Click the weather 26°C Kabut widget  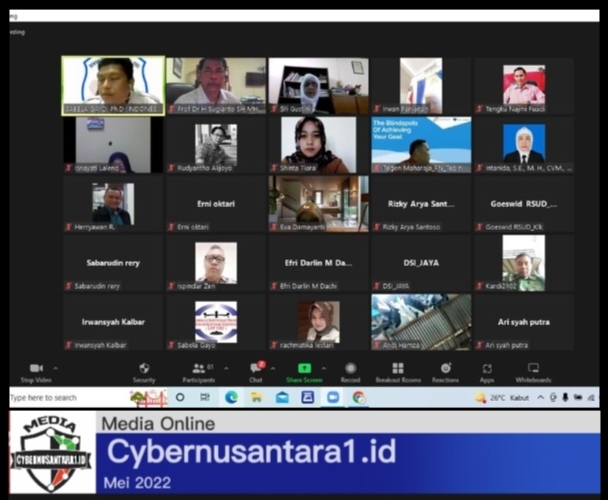pos(502,398)
